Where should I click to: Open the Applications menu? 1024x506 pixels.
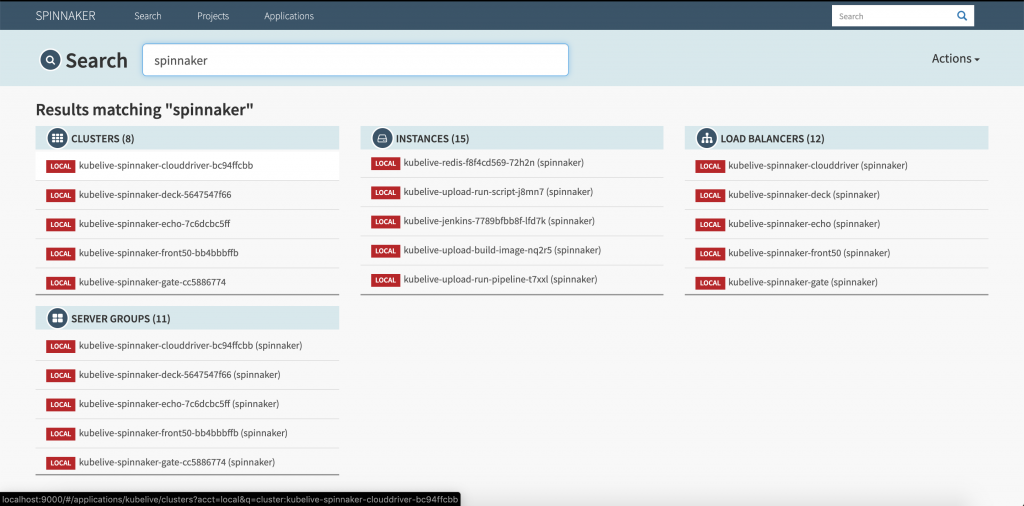tap(288, 16)
